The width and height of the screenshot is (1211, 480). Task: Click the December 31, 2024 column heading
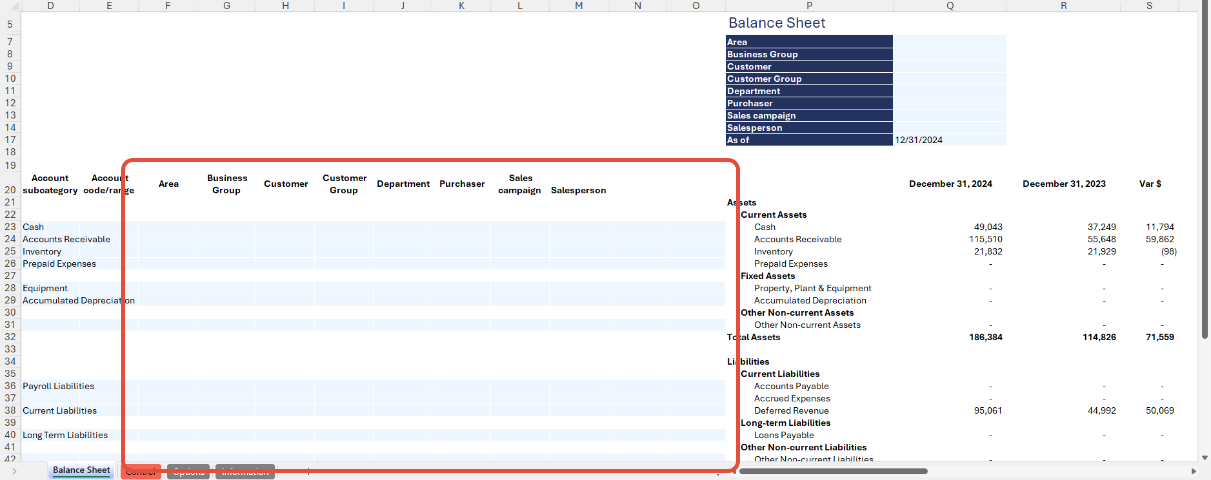click(x=950, y=184)
